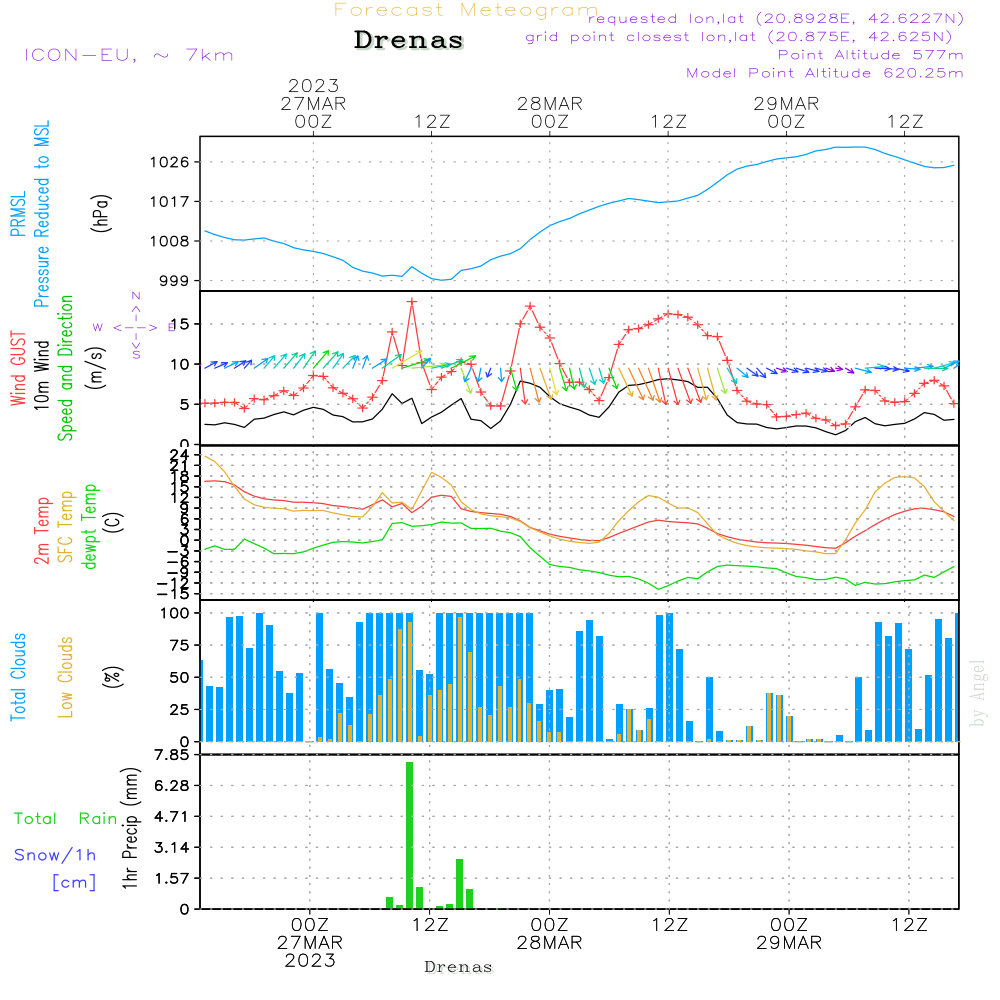
Task: Select the 'Point Altitude 577m' text
Action: click(871, 55)
